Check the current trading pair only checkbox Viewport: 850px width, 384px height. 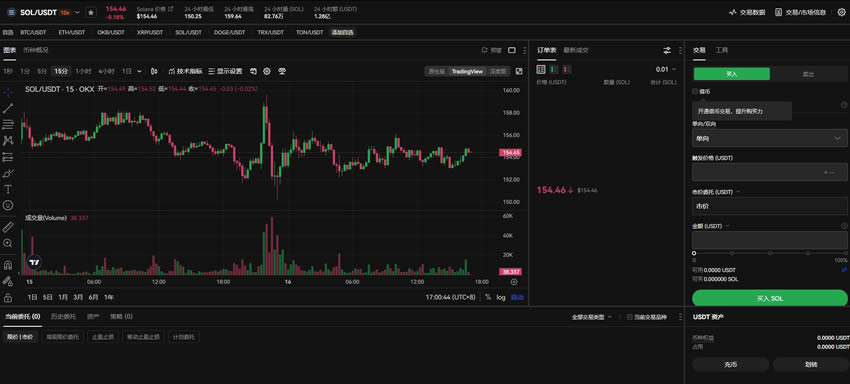click(x=629, y=317)
